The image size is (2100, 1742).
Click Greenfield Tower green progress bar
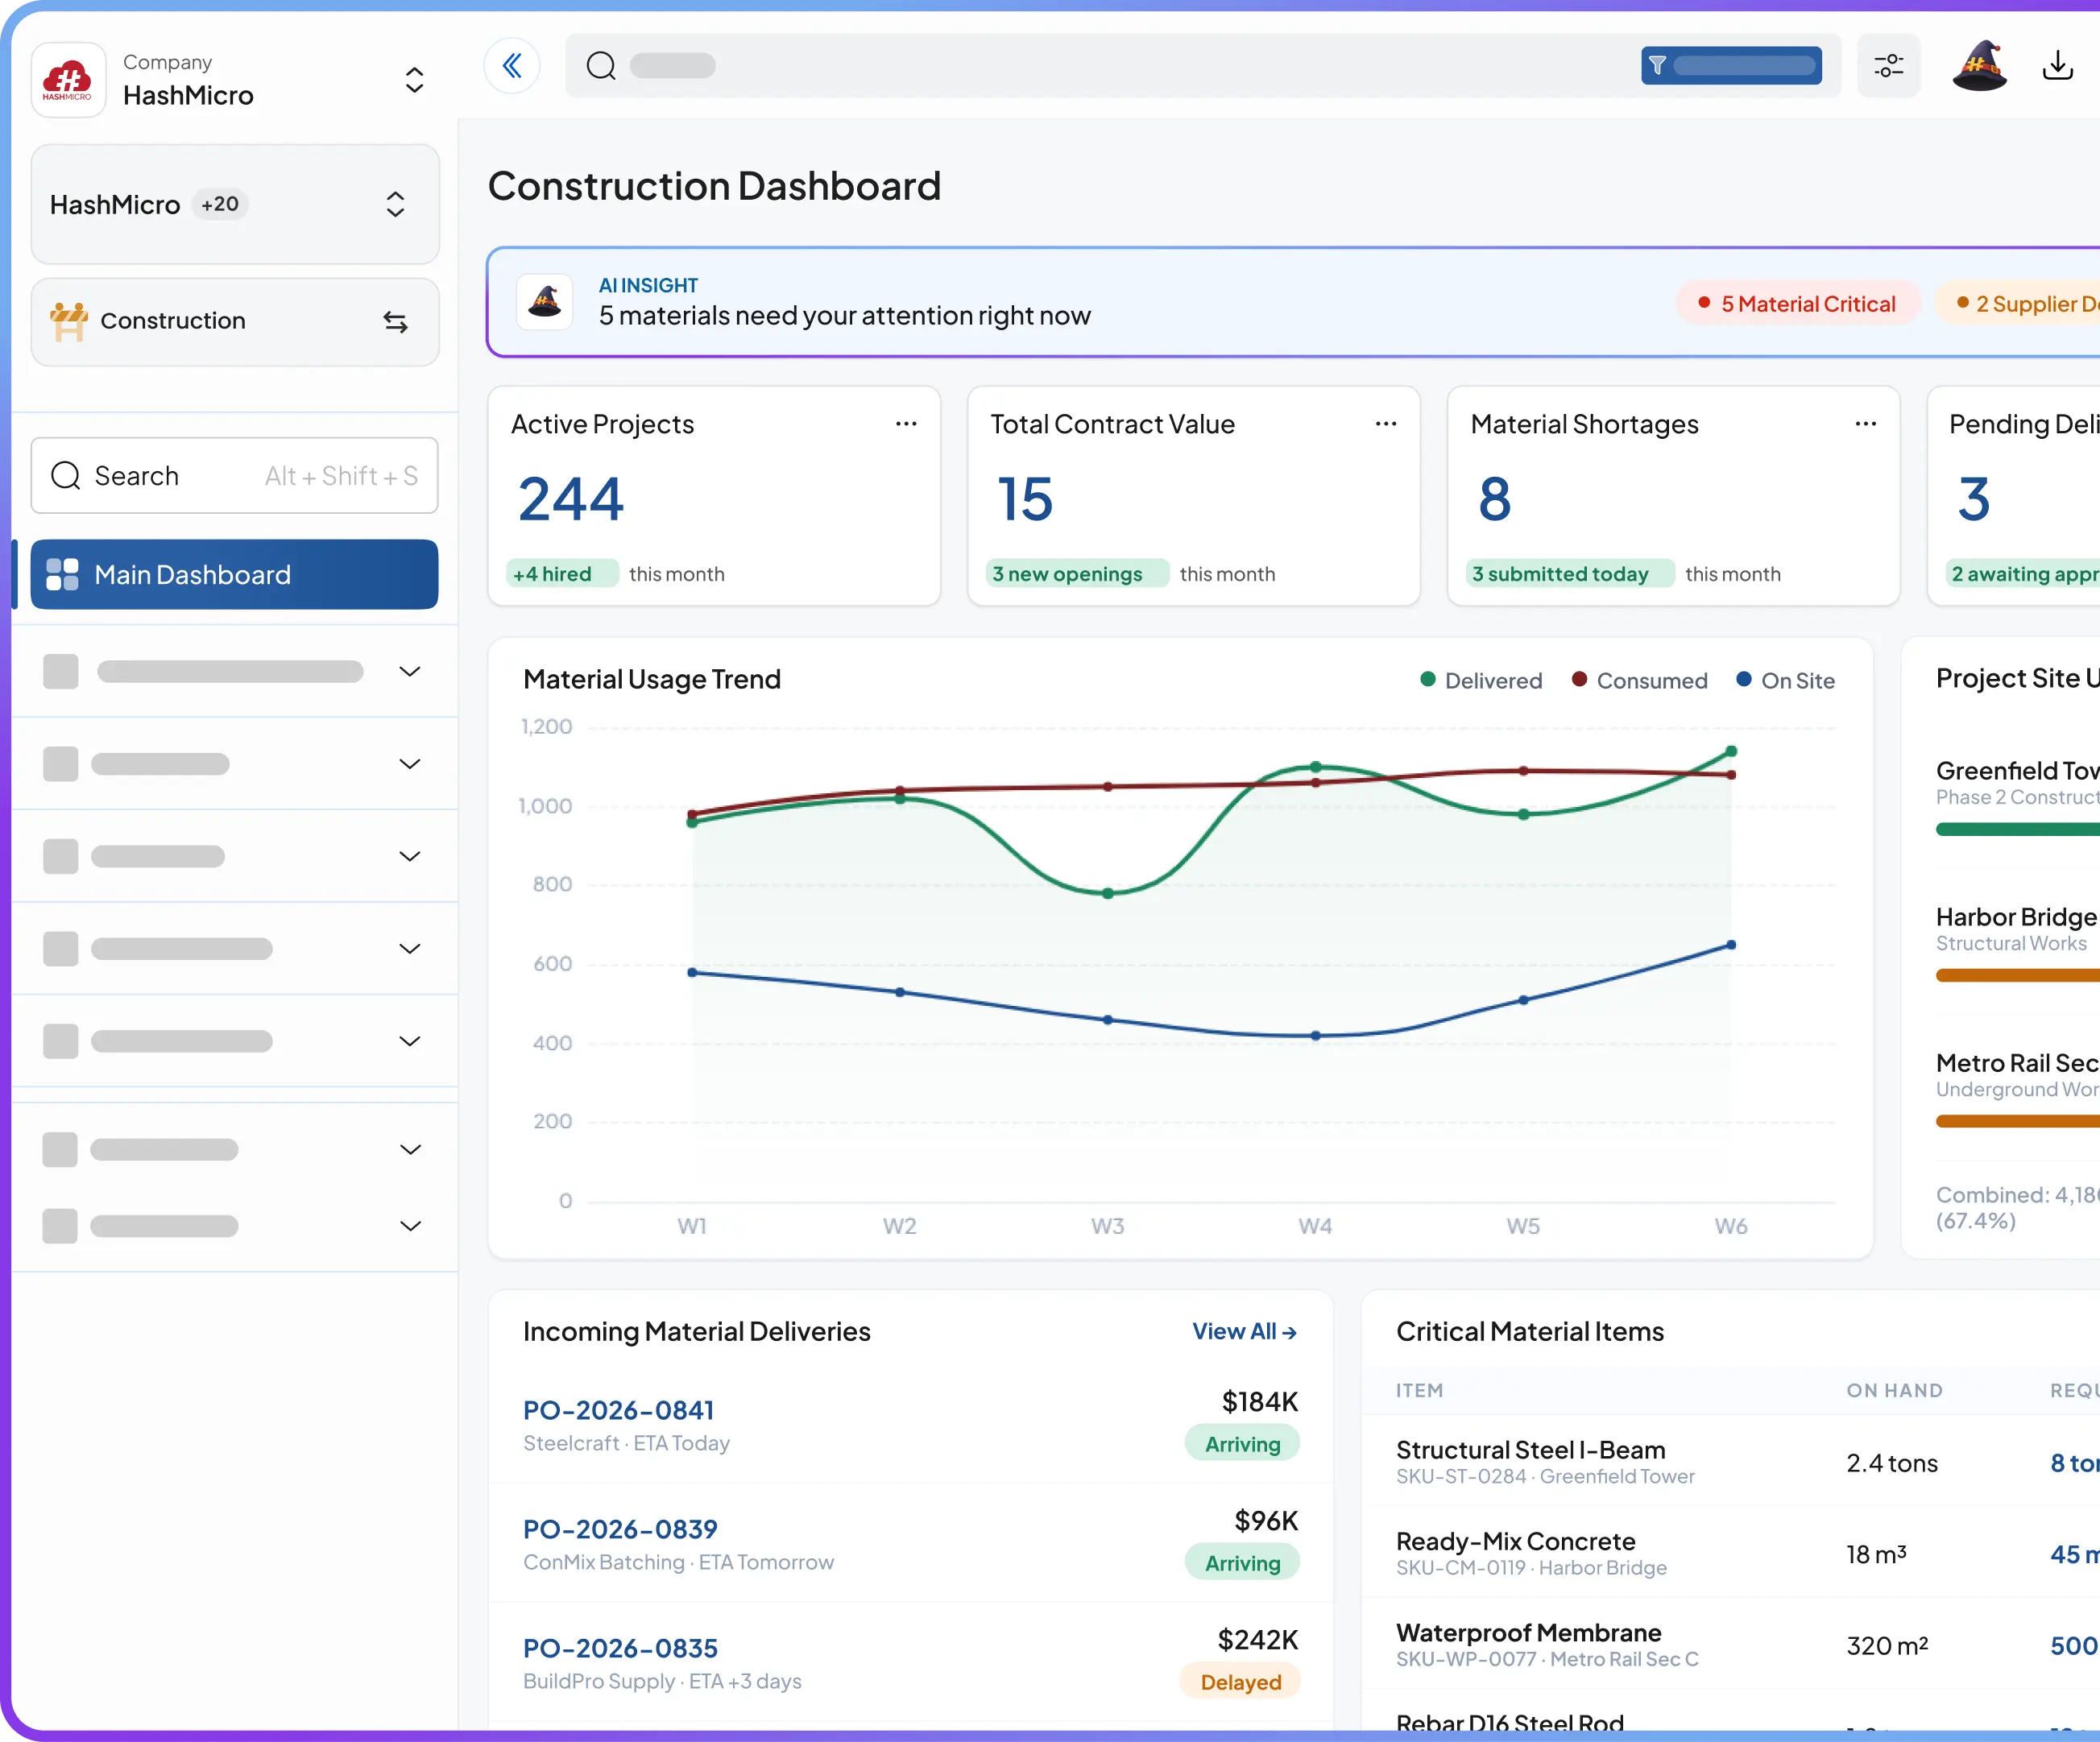(2017, 829)
